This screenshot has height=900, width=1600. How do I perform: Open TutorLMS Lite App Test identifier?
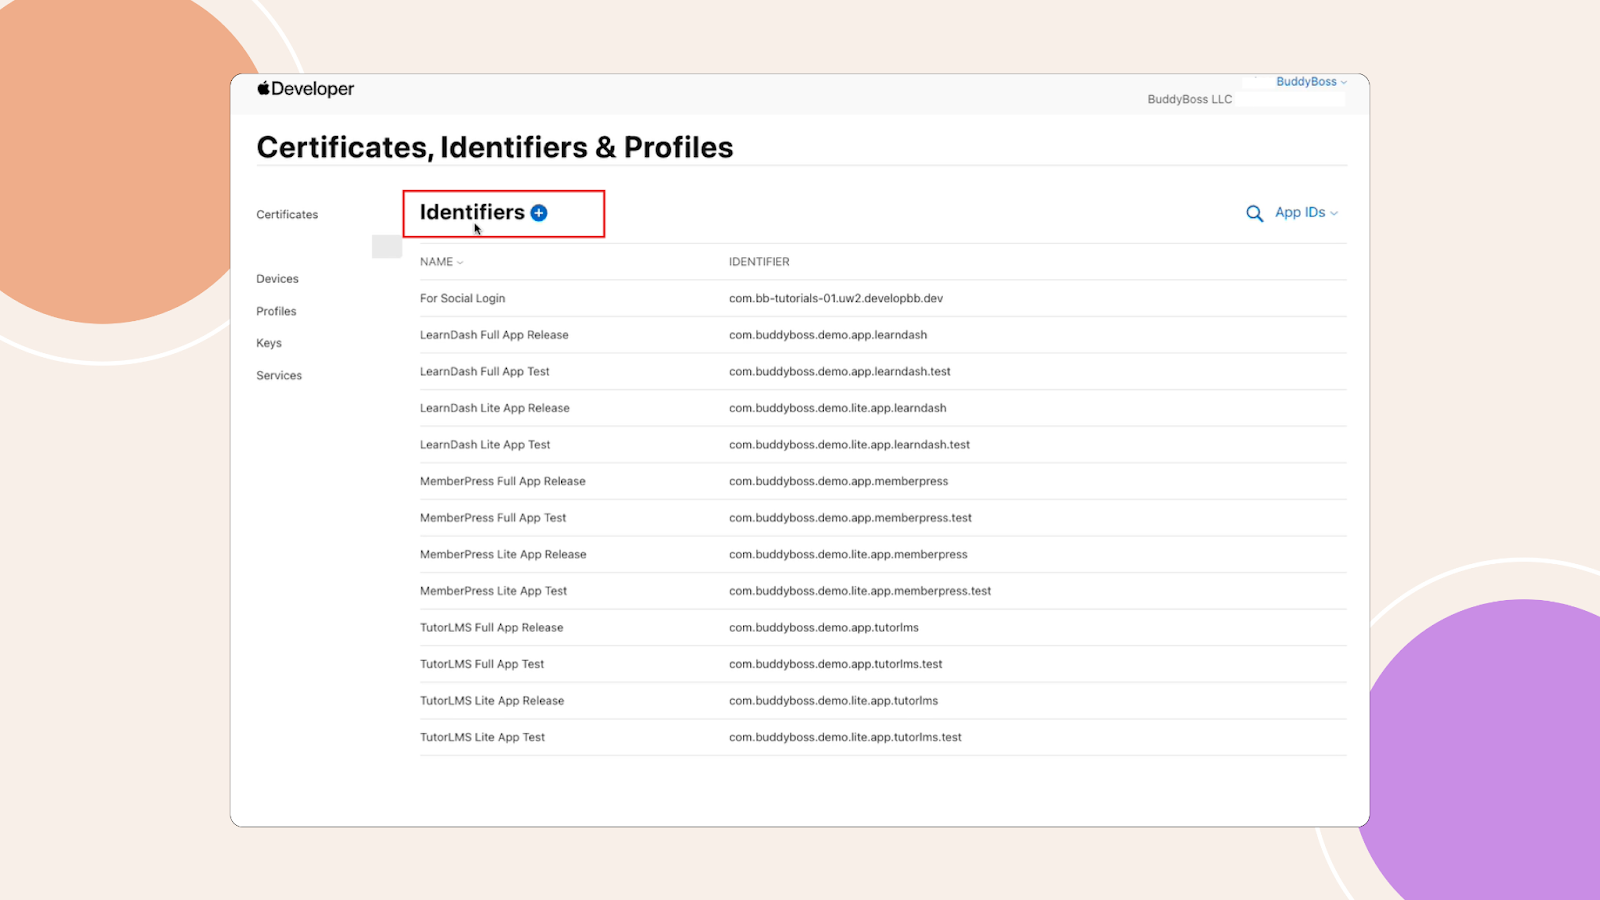click(483, 737)
